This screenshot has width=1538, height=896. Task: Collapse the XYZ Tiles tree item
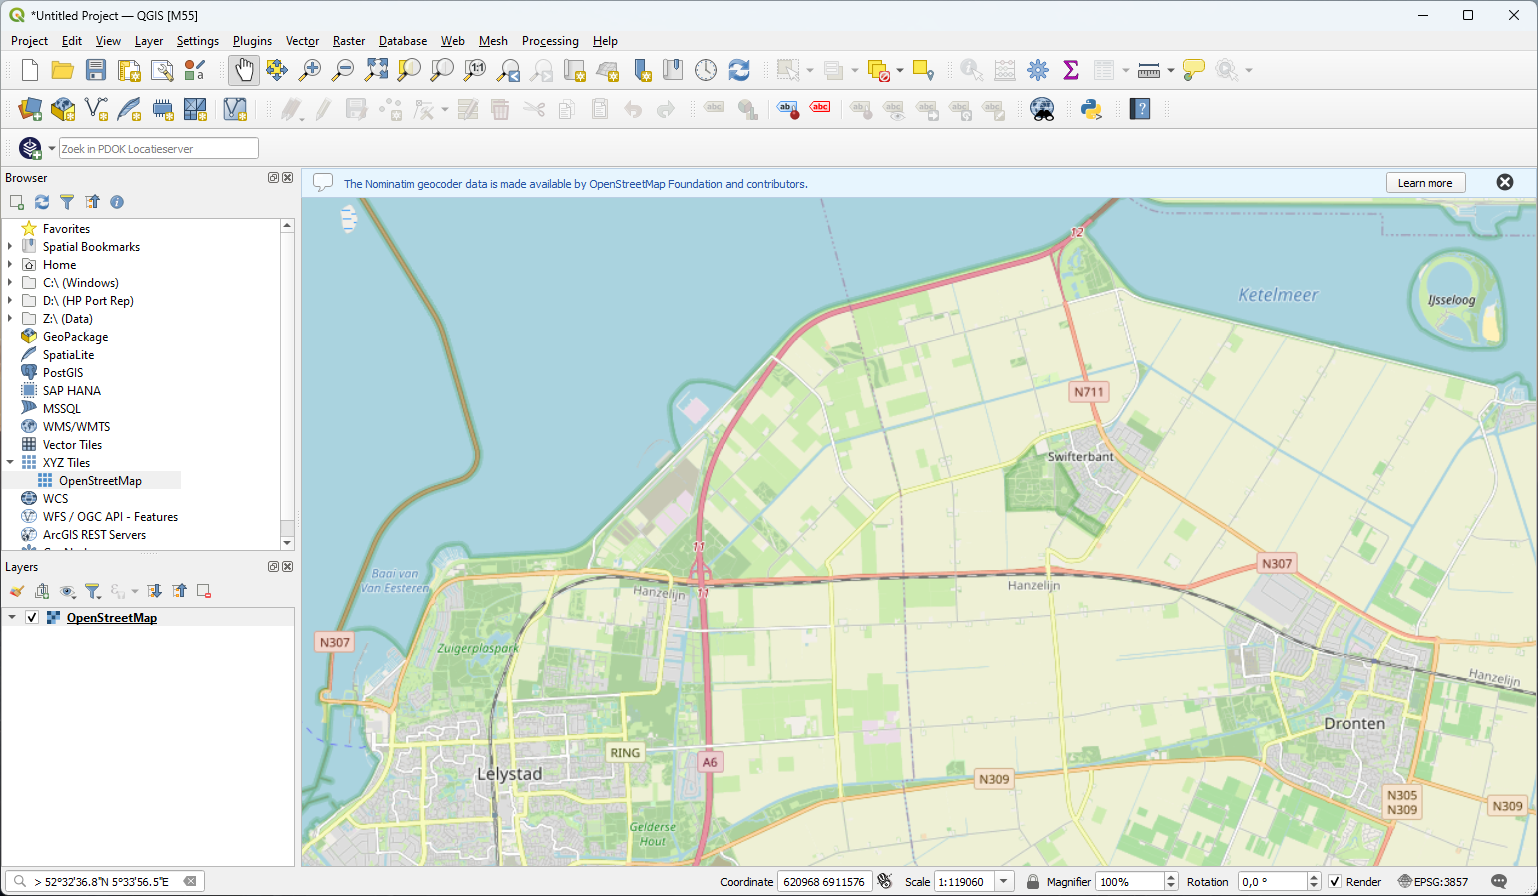[x=11, y=462]
